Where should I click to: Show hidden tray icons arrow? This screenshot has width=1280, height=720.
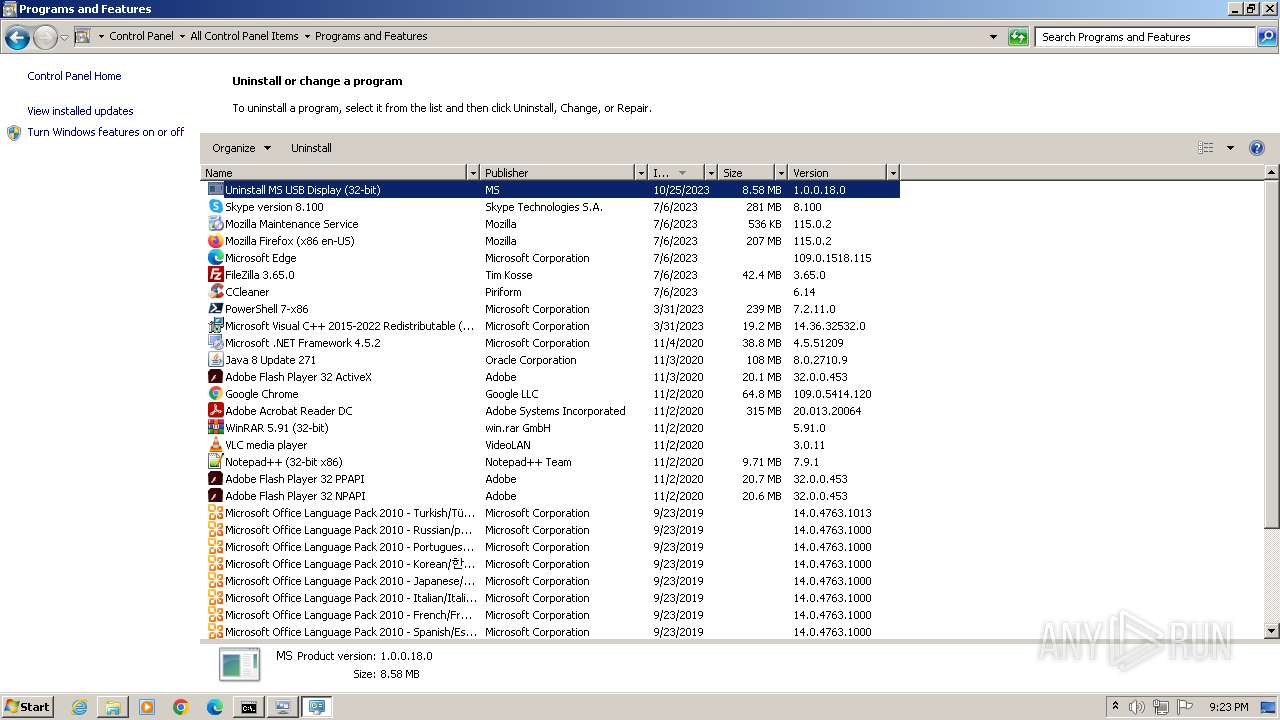point(1115,707)
